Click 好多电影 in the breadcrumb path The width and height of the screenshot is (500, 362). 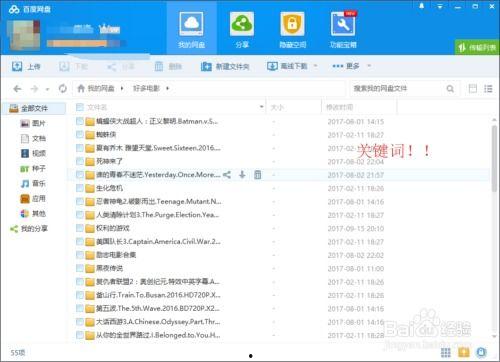tap(146, 88)
